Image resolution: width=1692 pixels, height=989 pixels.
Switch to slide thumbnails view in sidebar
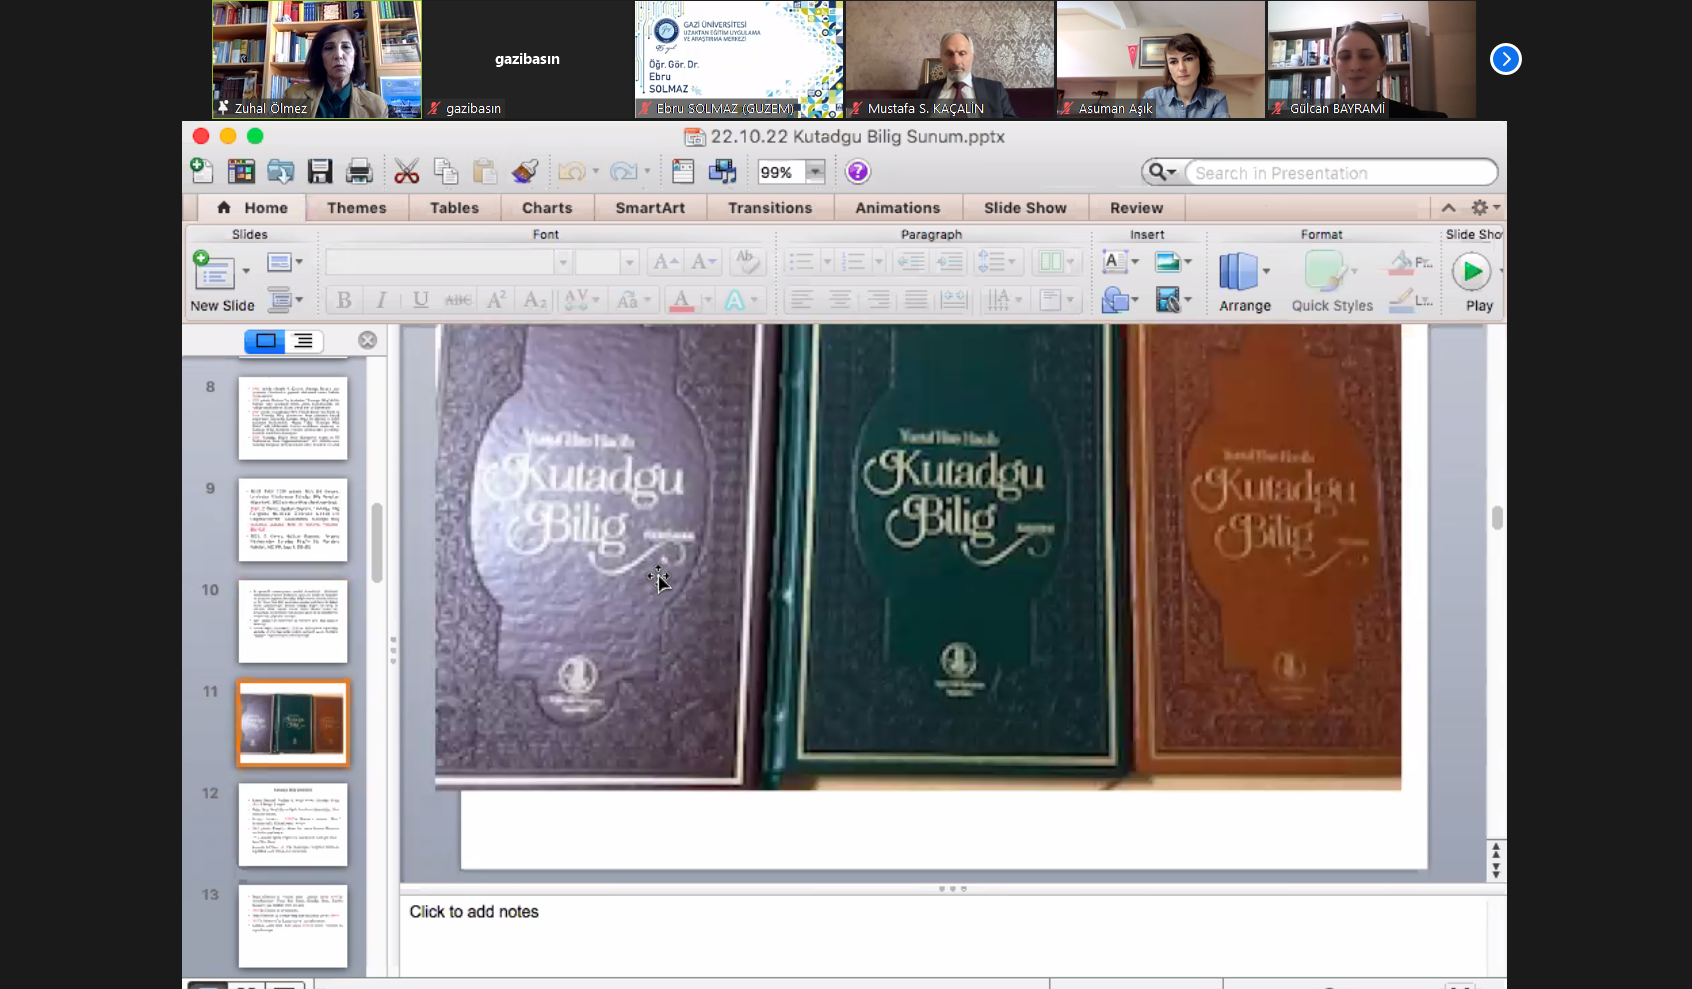tap(265, 341)
